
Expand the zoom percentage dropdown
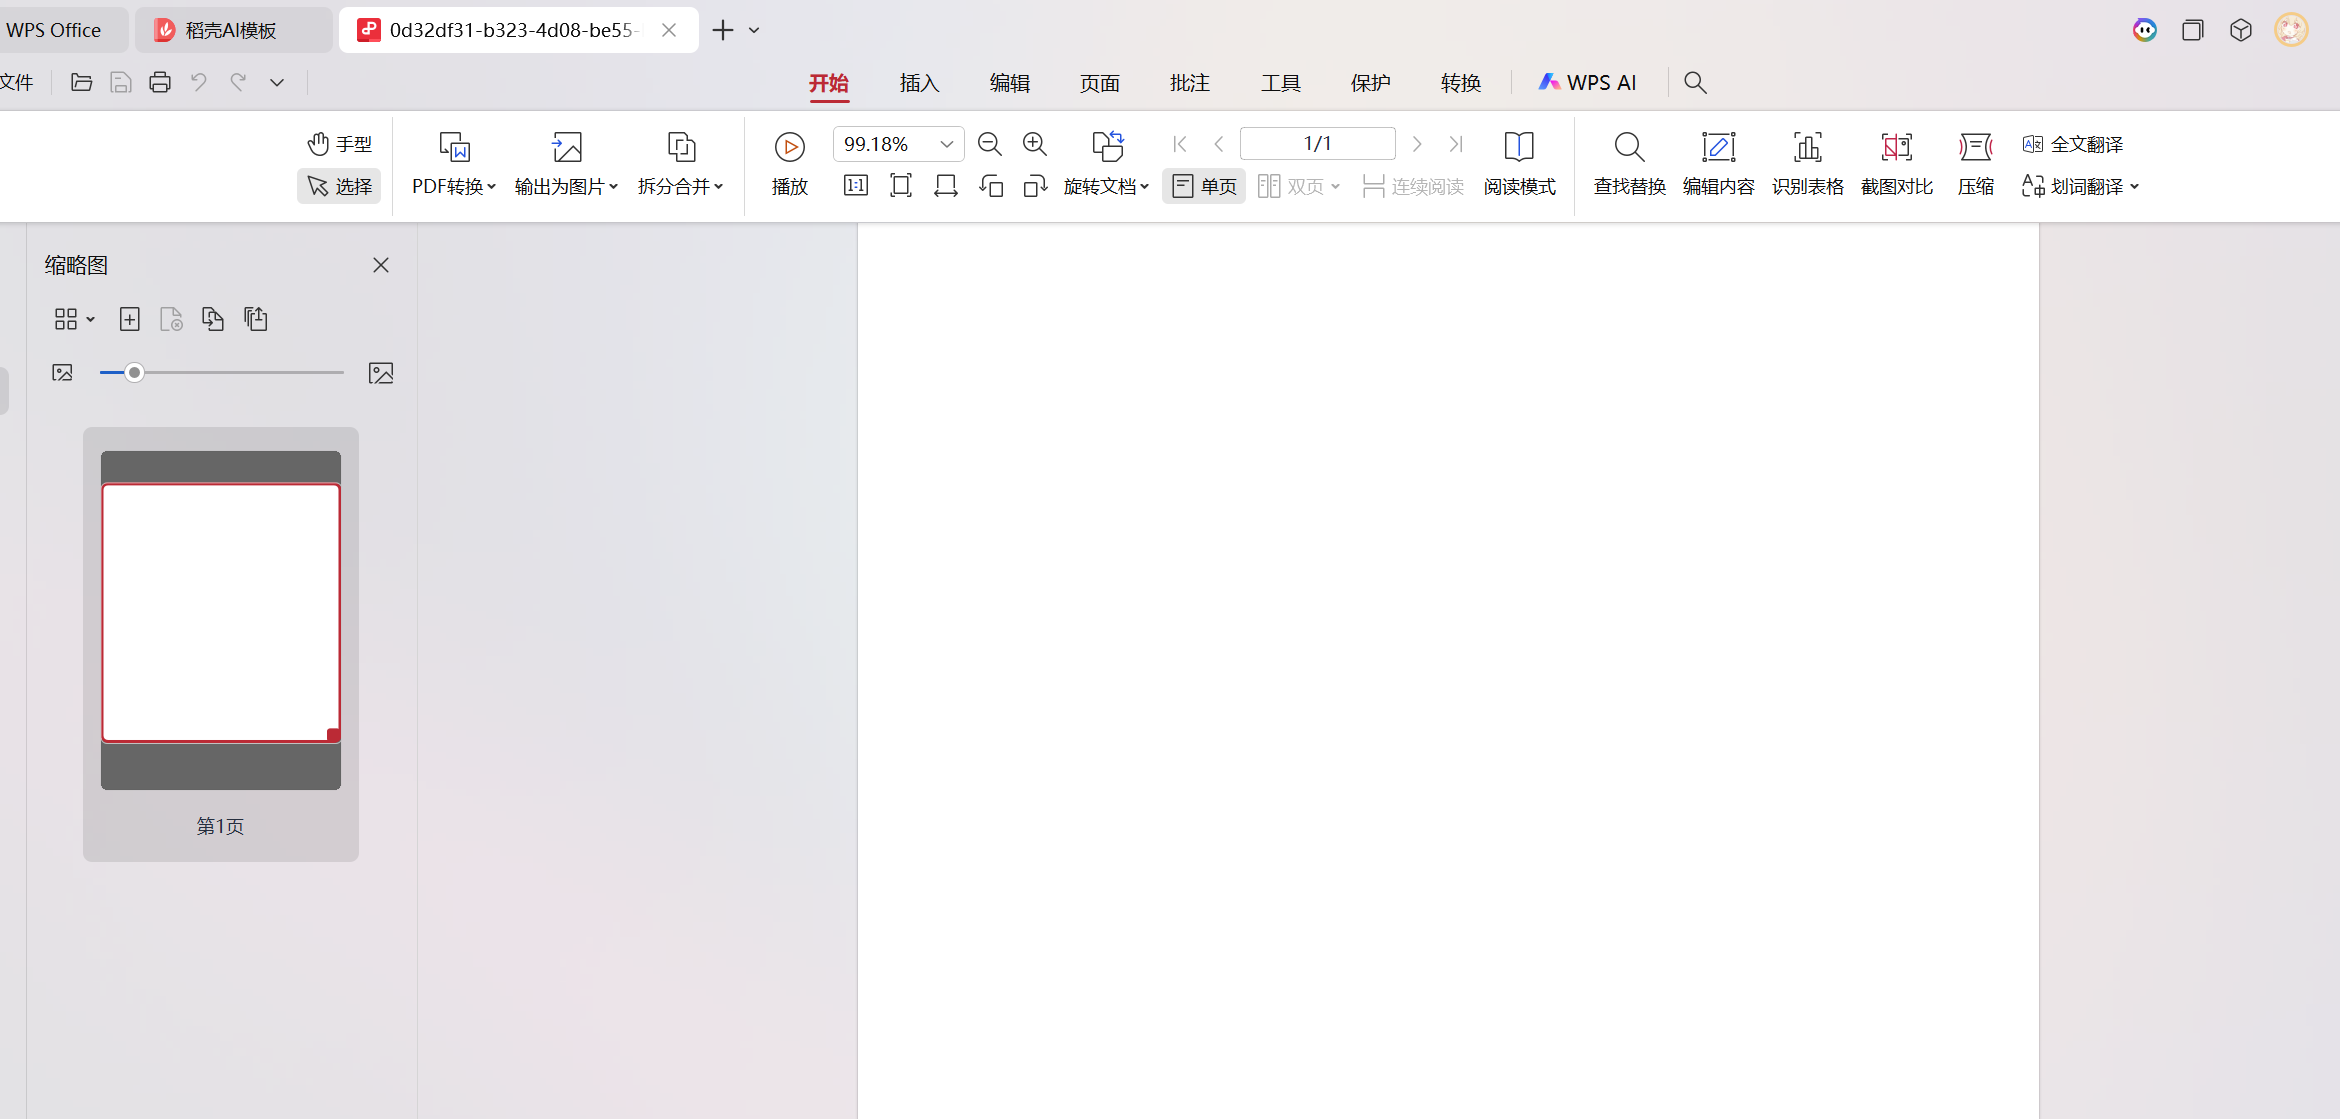pos(946,144)
